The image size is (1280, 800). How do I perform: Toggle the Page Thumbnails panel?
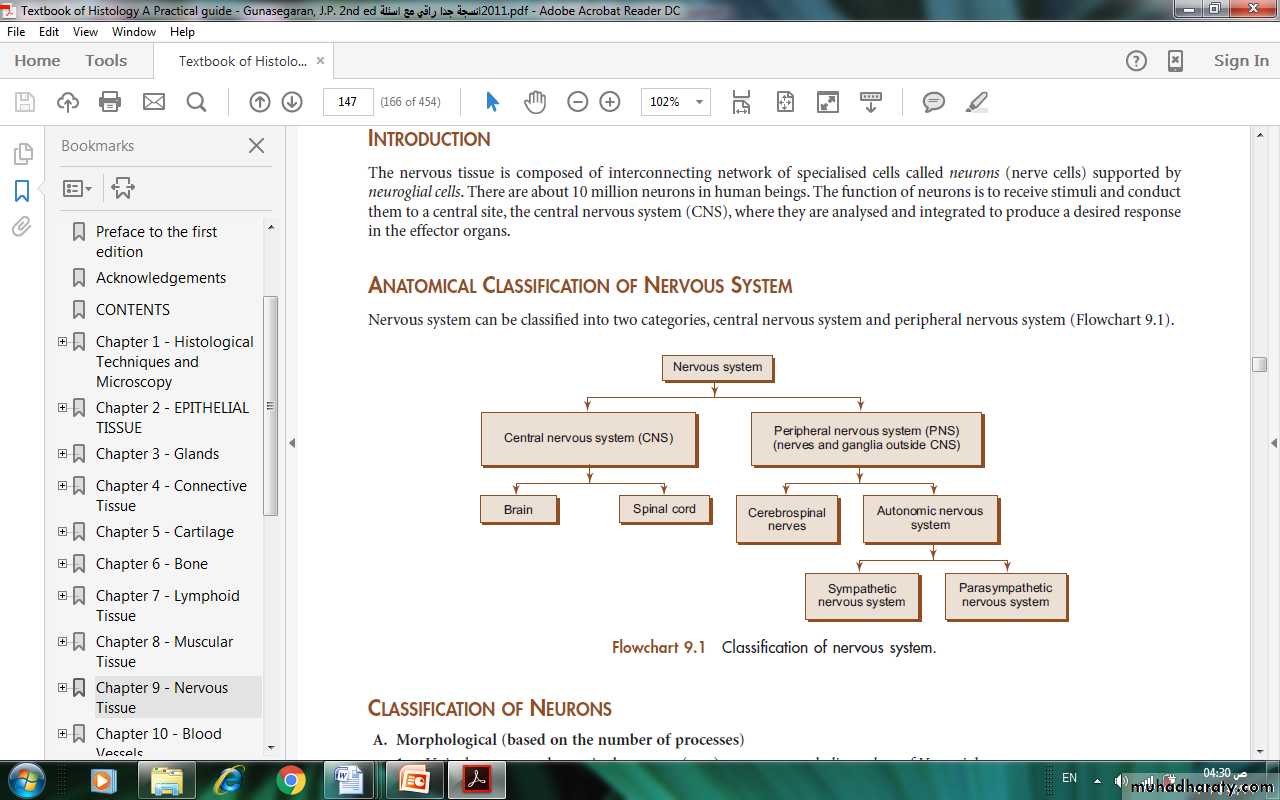(22, 154)
